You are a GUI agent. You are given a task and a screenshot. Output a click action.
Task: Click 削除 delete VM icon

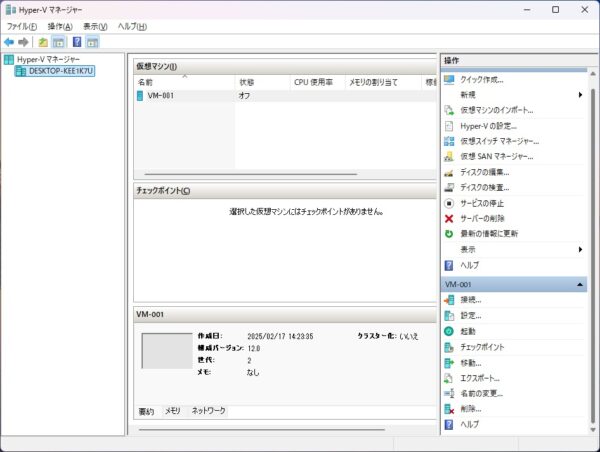[449, 409]
